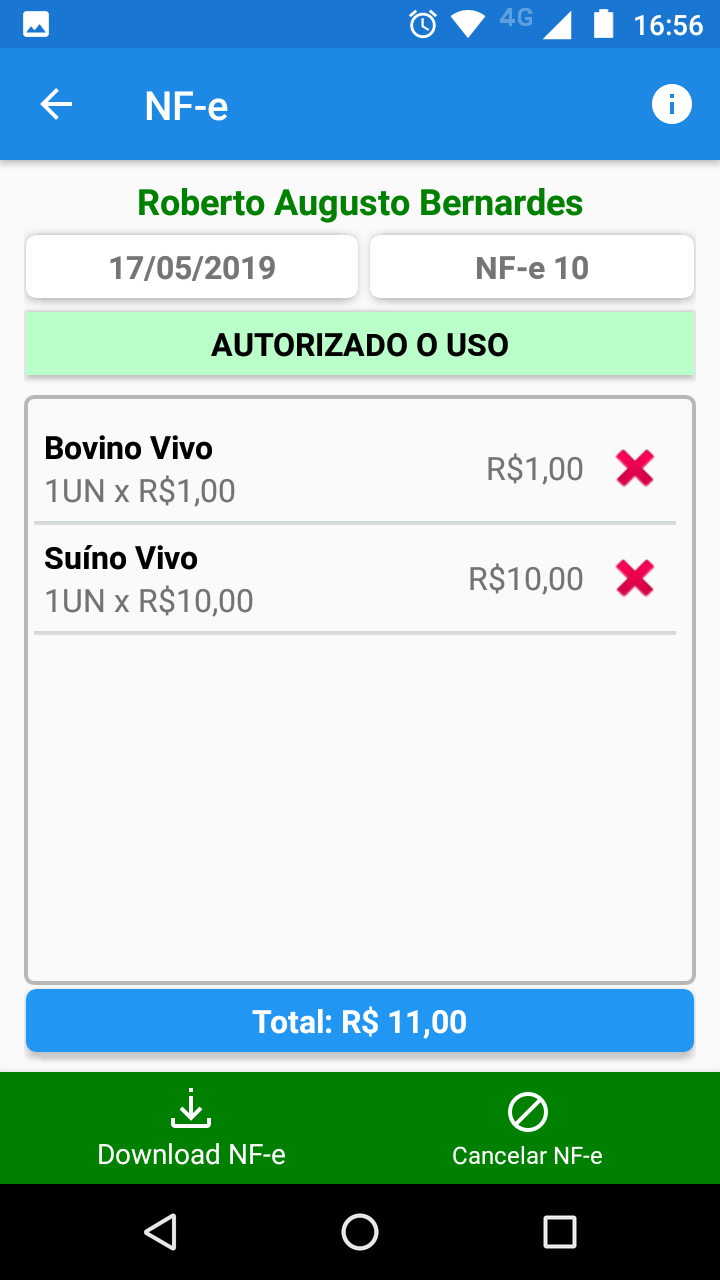This screenshot has height=1280, width=720.
Task: Tap the AUTORIZADO O USO status banner
Action: 360,345
